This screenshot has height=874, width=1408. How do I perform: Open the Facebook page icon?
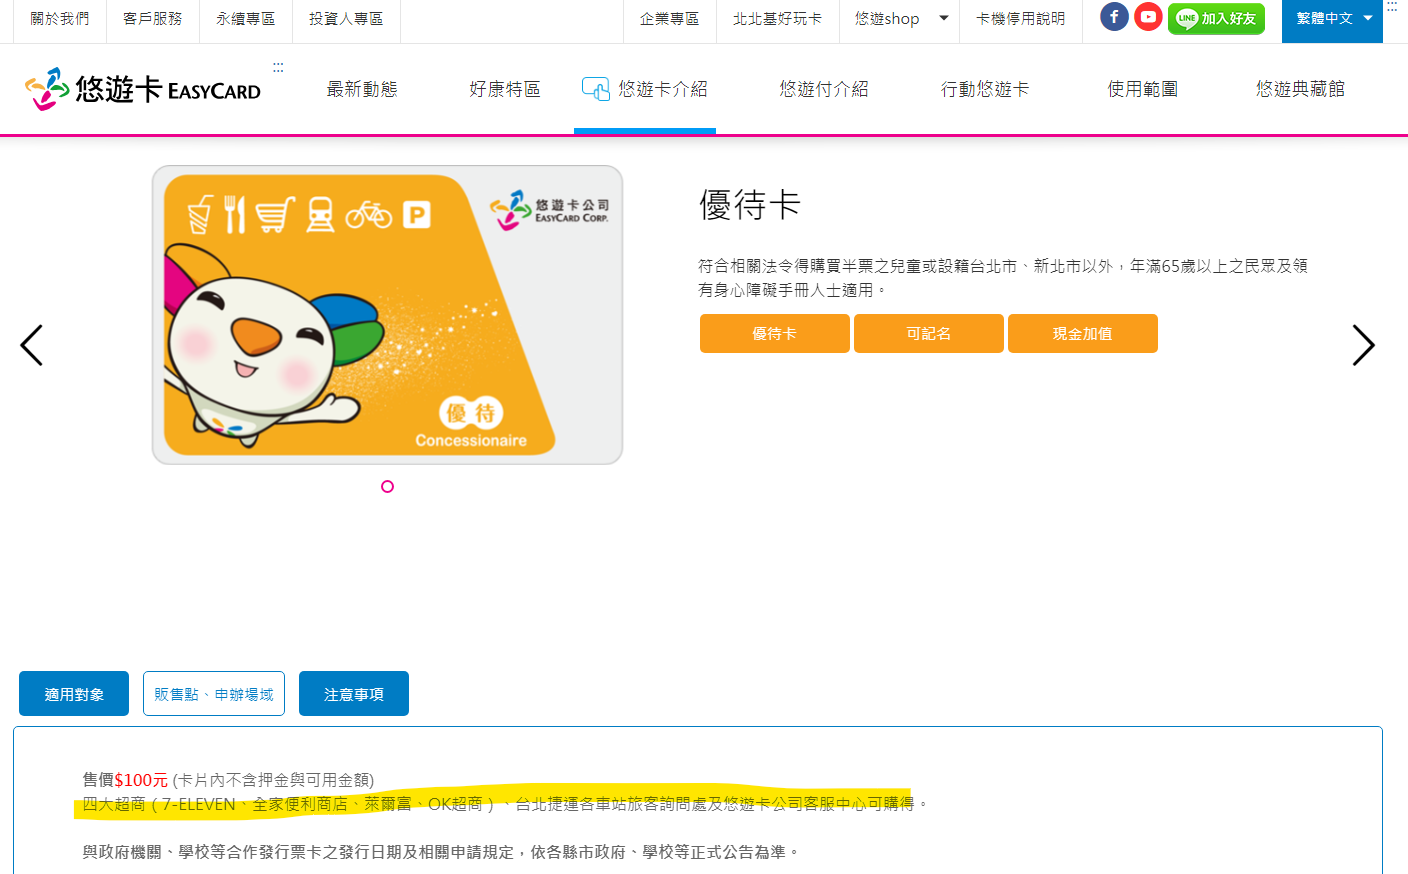pos(1114,17)
